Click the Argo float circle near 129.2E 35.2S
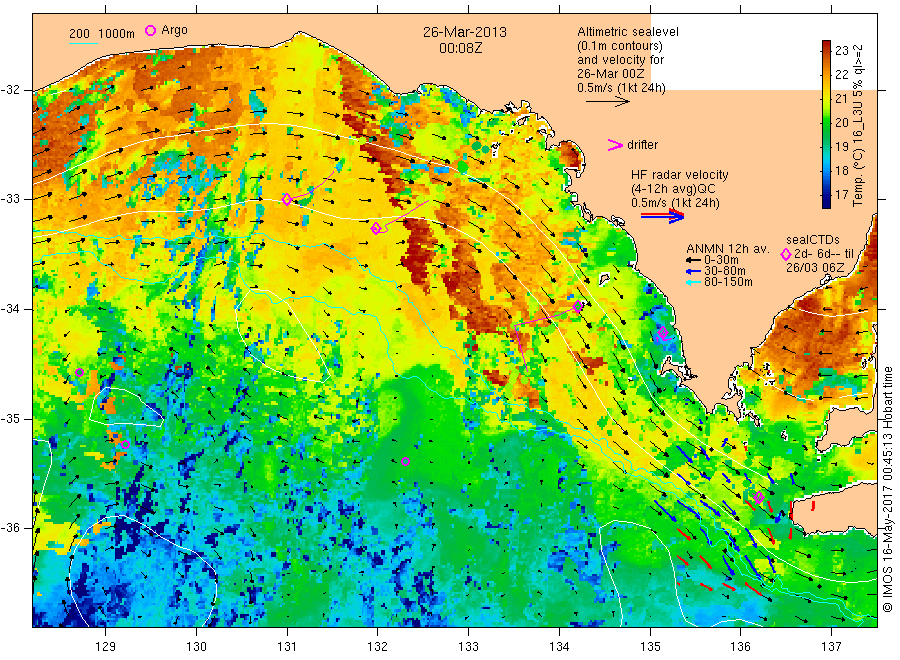Viewport: 900px width, 660px height. click(x=125, y=444)
